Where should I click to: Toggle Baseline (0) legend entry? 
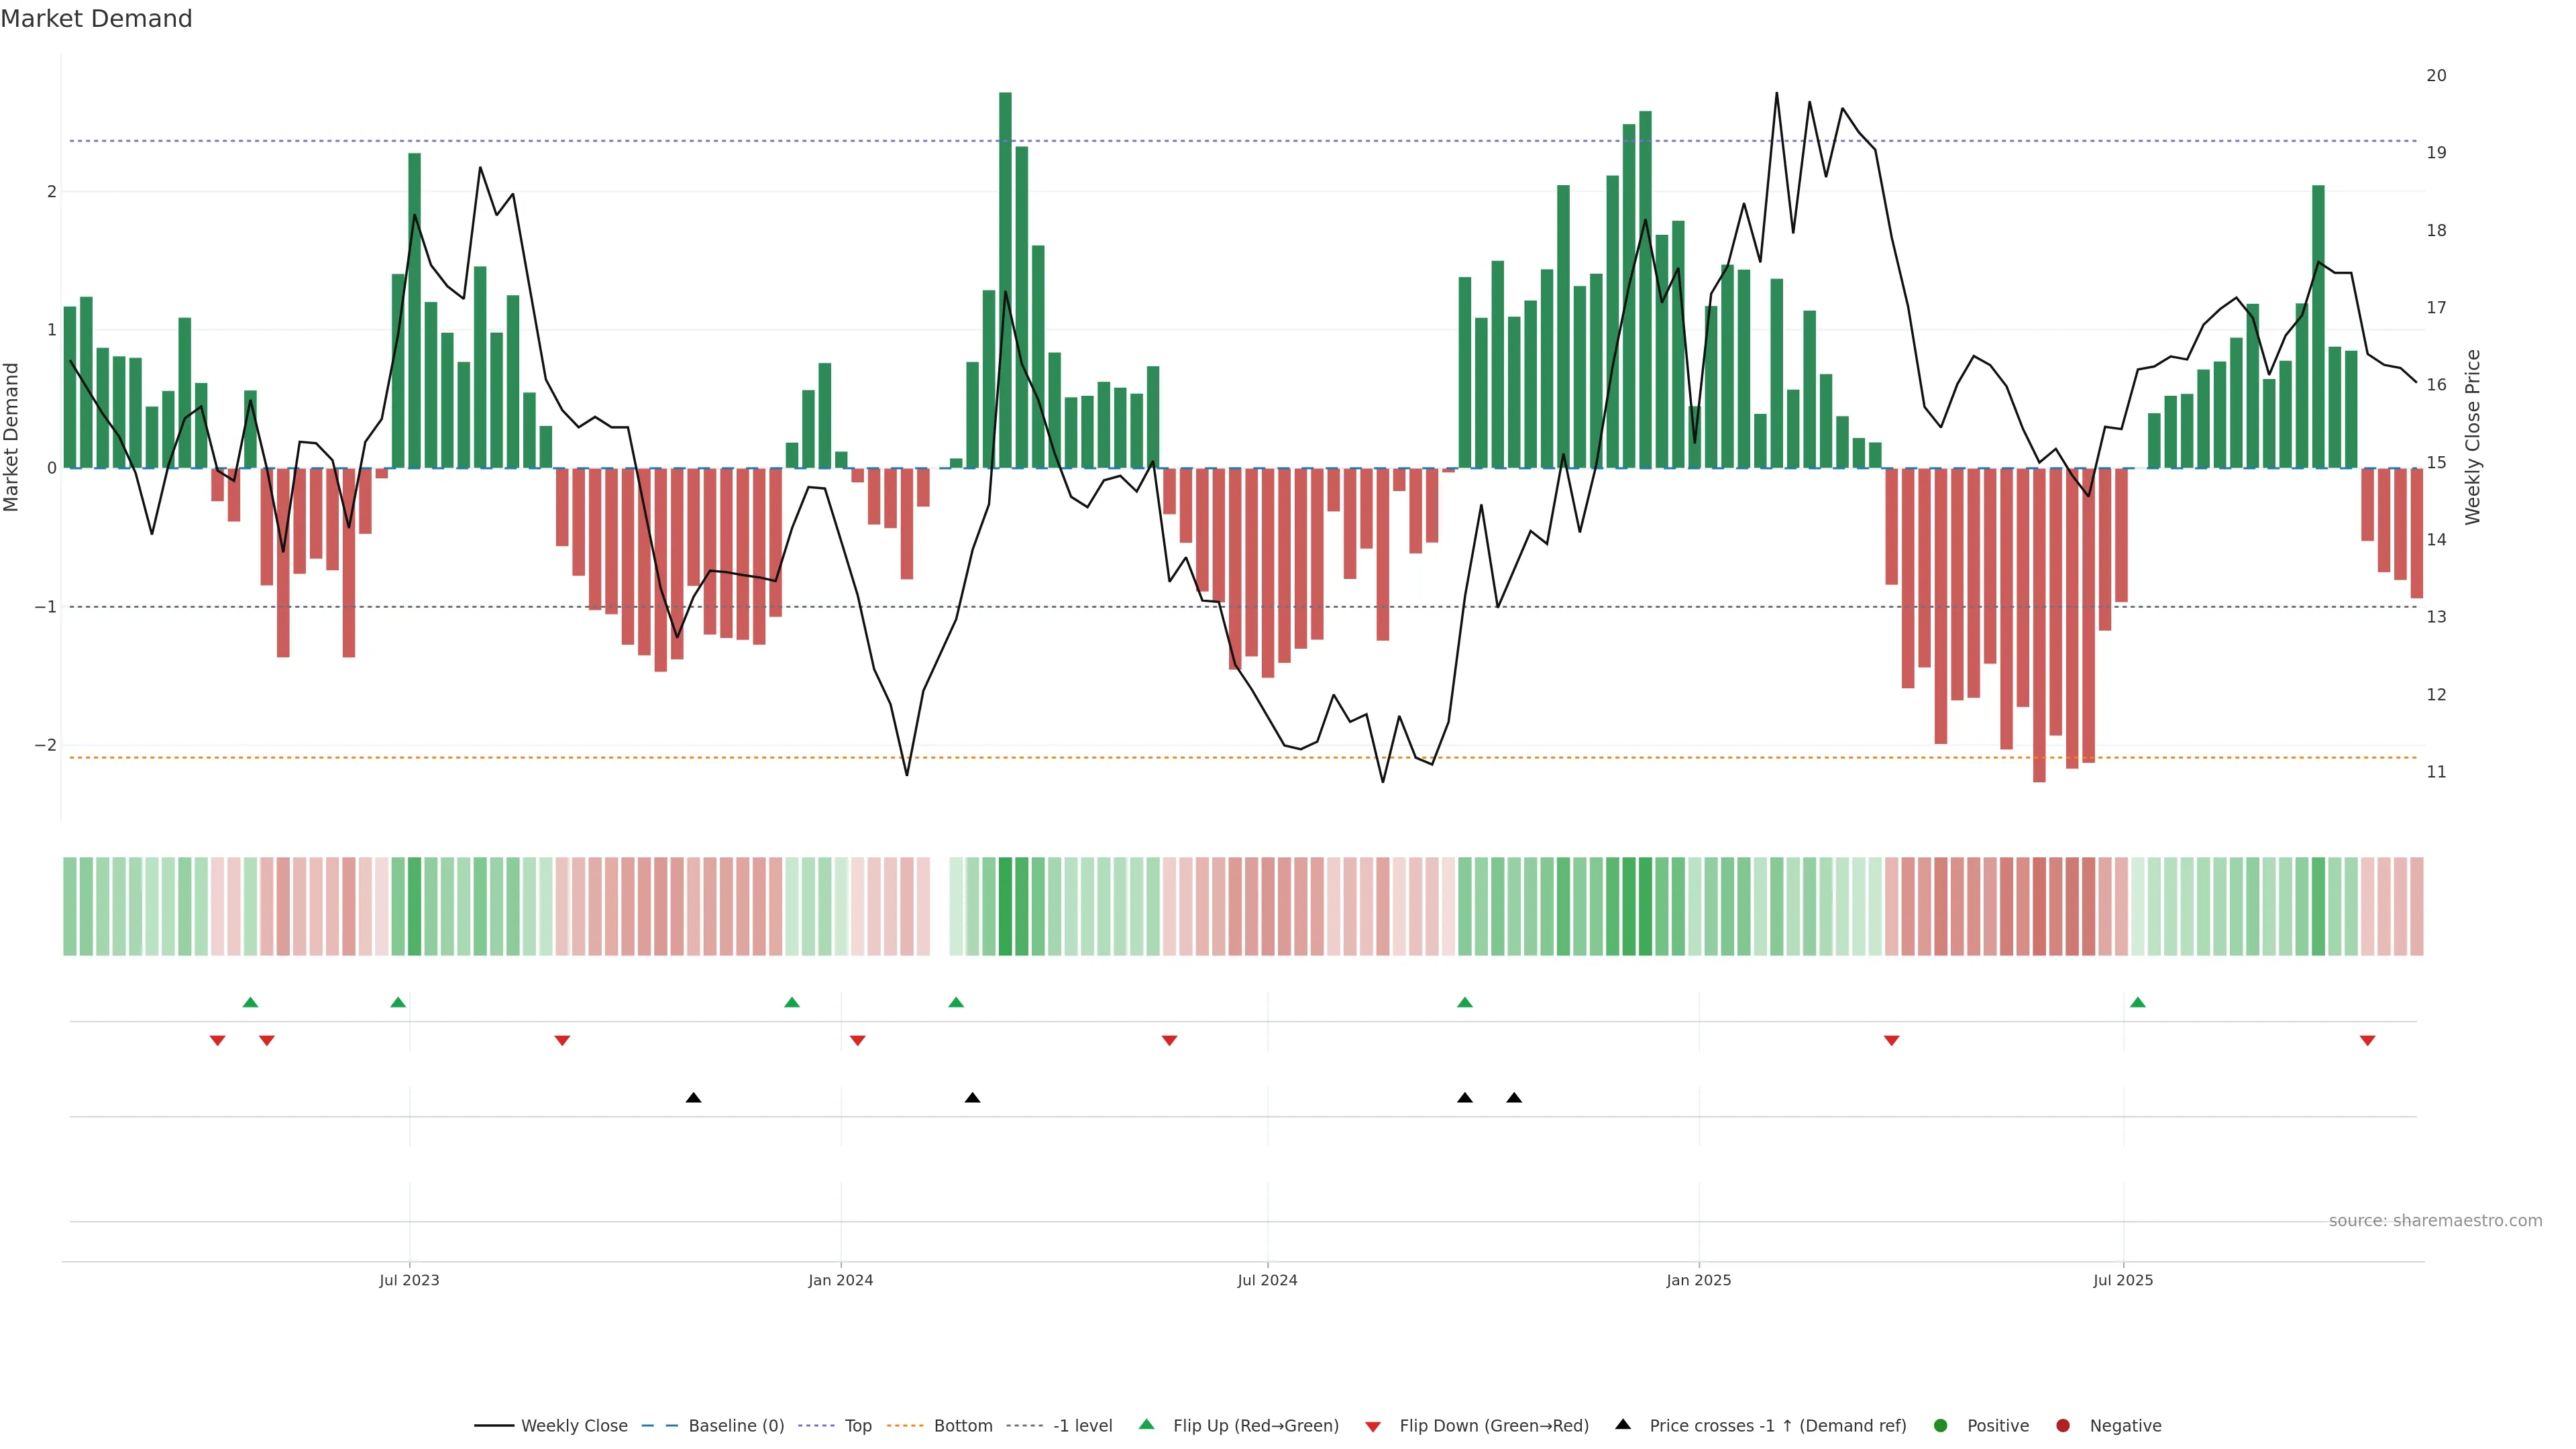click(735, 1426)
